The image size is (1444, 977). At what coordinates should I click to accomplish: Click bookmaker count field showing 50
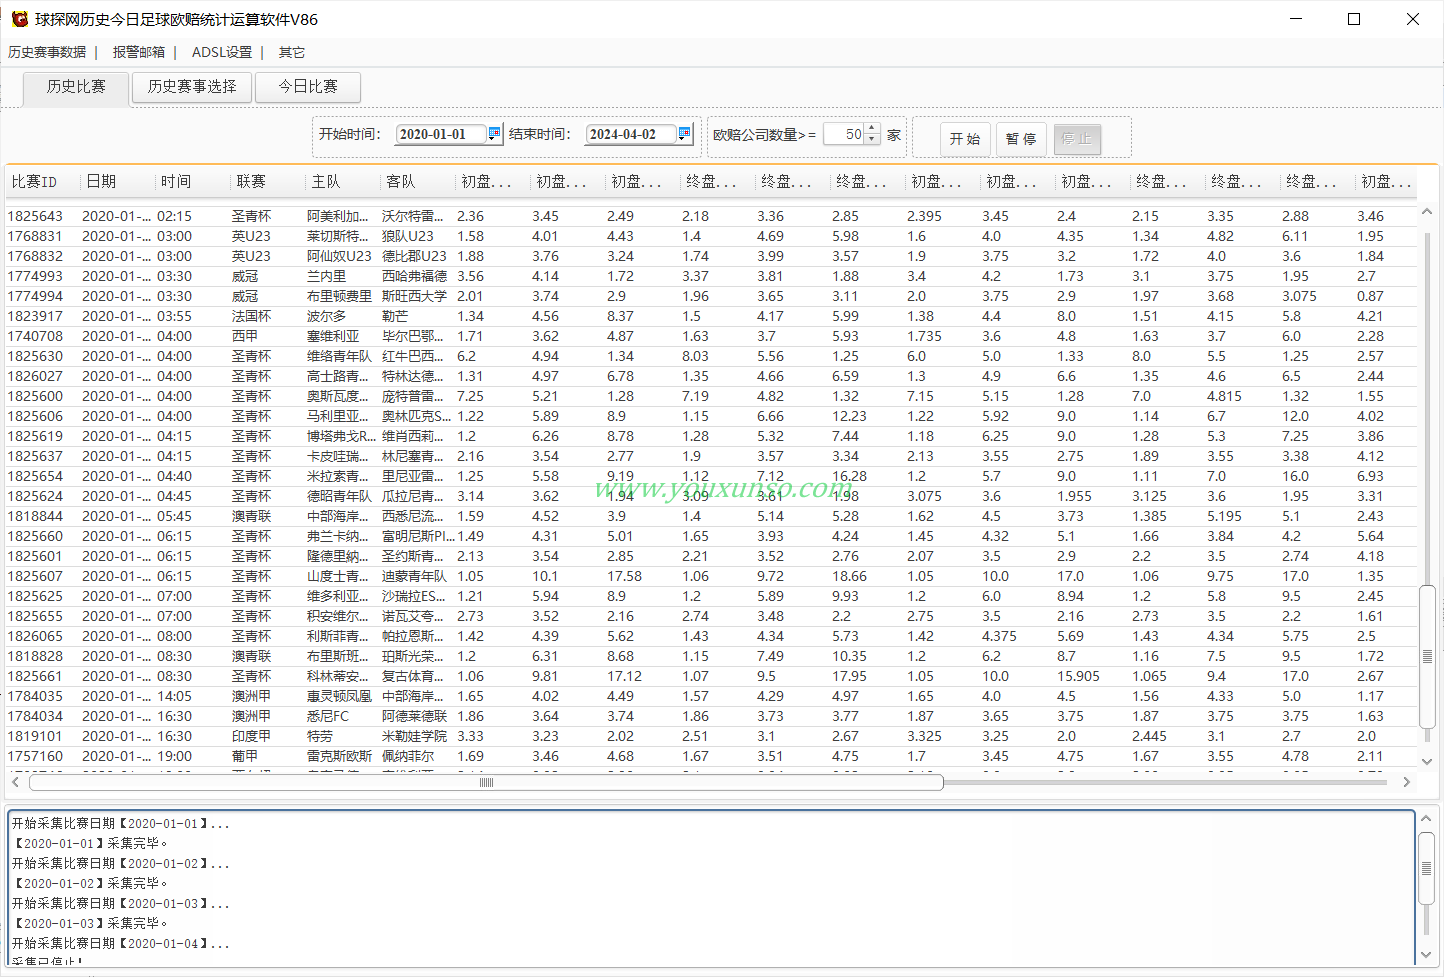[x=844, y=134]
